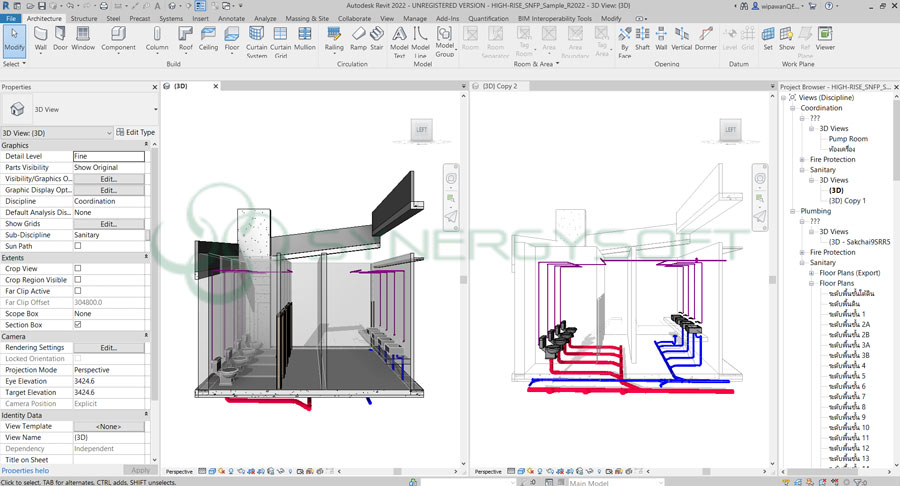Click the Modify tool
Screen dimensions: 900x486
14,38
